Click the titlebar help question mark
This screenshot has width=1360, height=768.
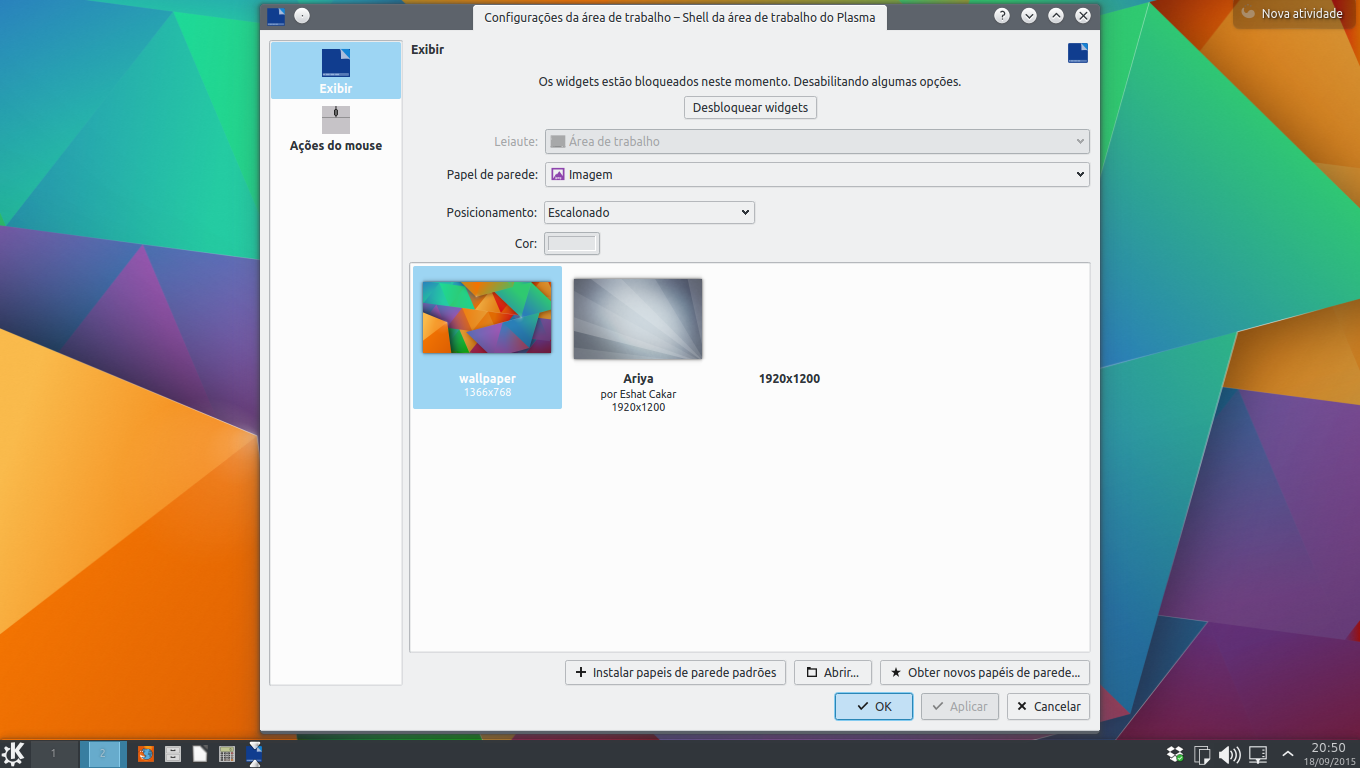(1002, 16)
